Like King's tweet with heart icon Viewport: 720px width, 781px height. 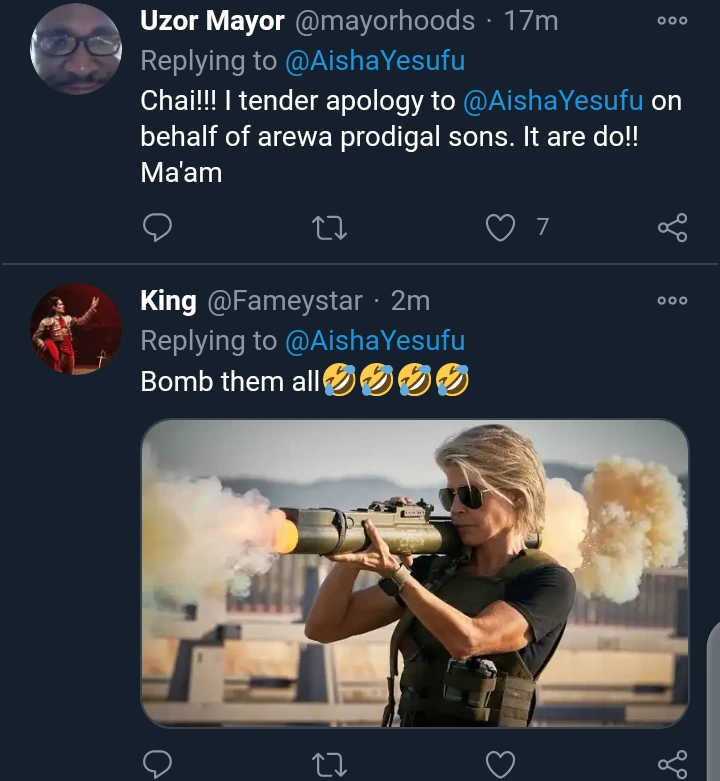pyautogui.click(x=499, y=765)
